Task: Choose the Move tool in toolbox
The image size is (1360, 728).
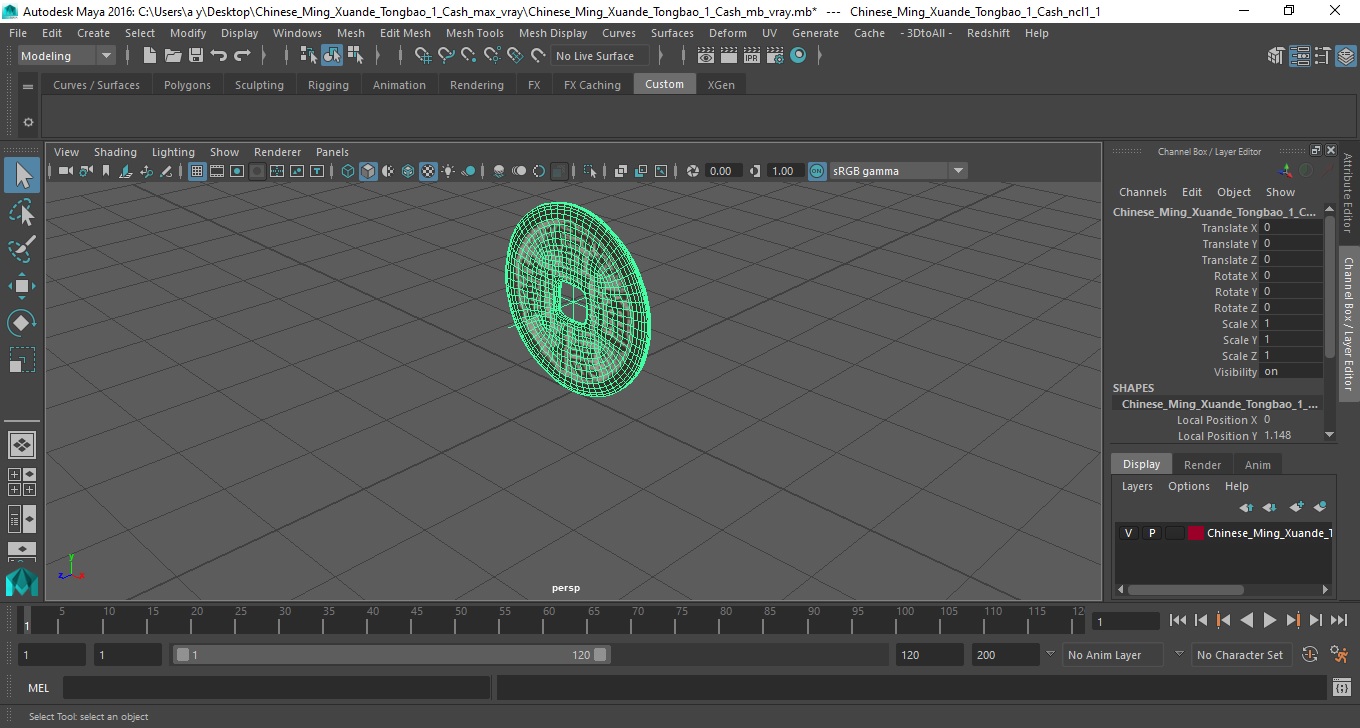Action: 22,286
